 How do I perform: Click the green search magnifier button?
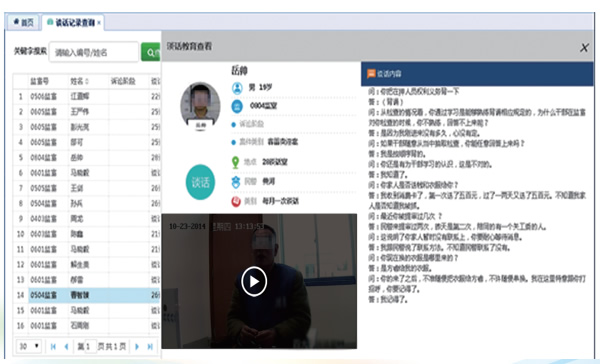pyautogui.click(x=151, y=52)
